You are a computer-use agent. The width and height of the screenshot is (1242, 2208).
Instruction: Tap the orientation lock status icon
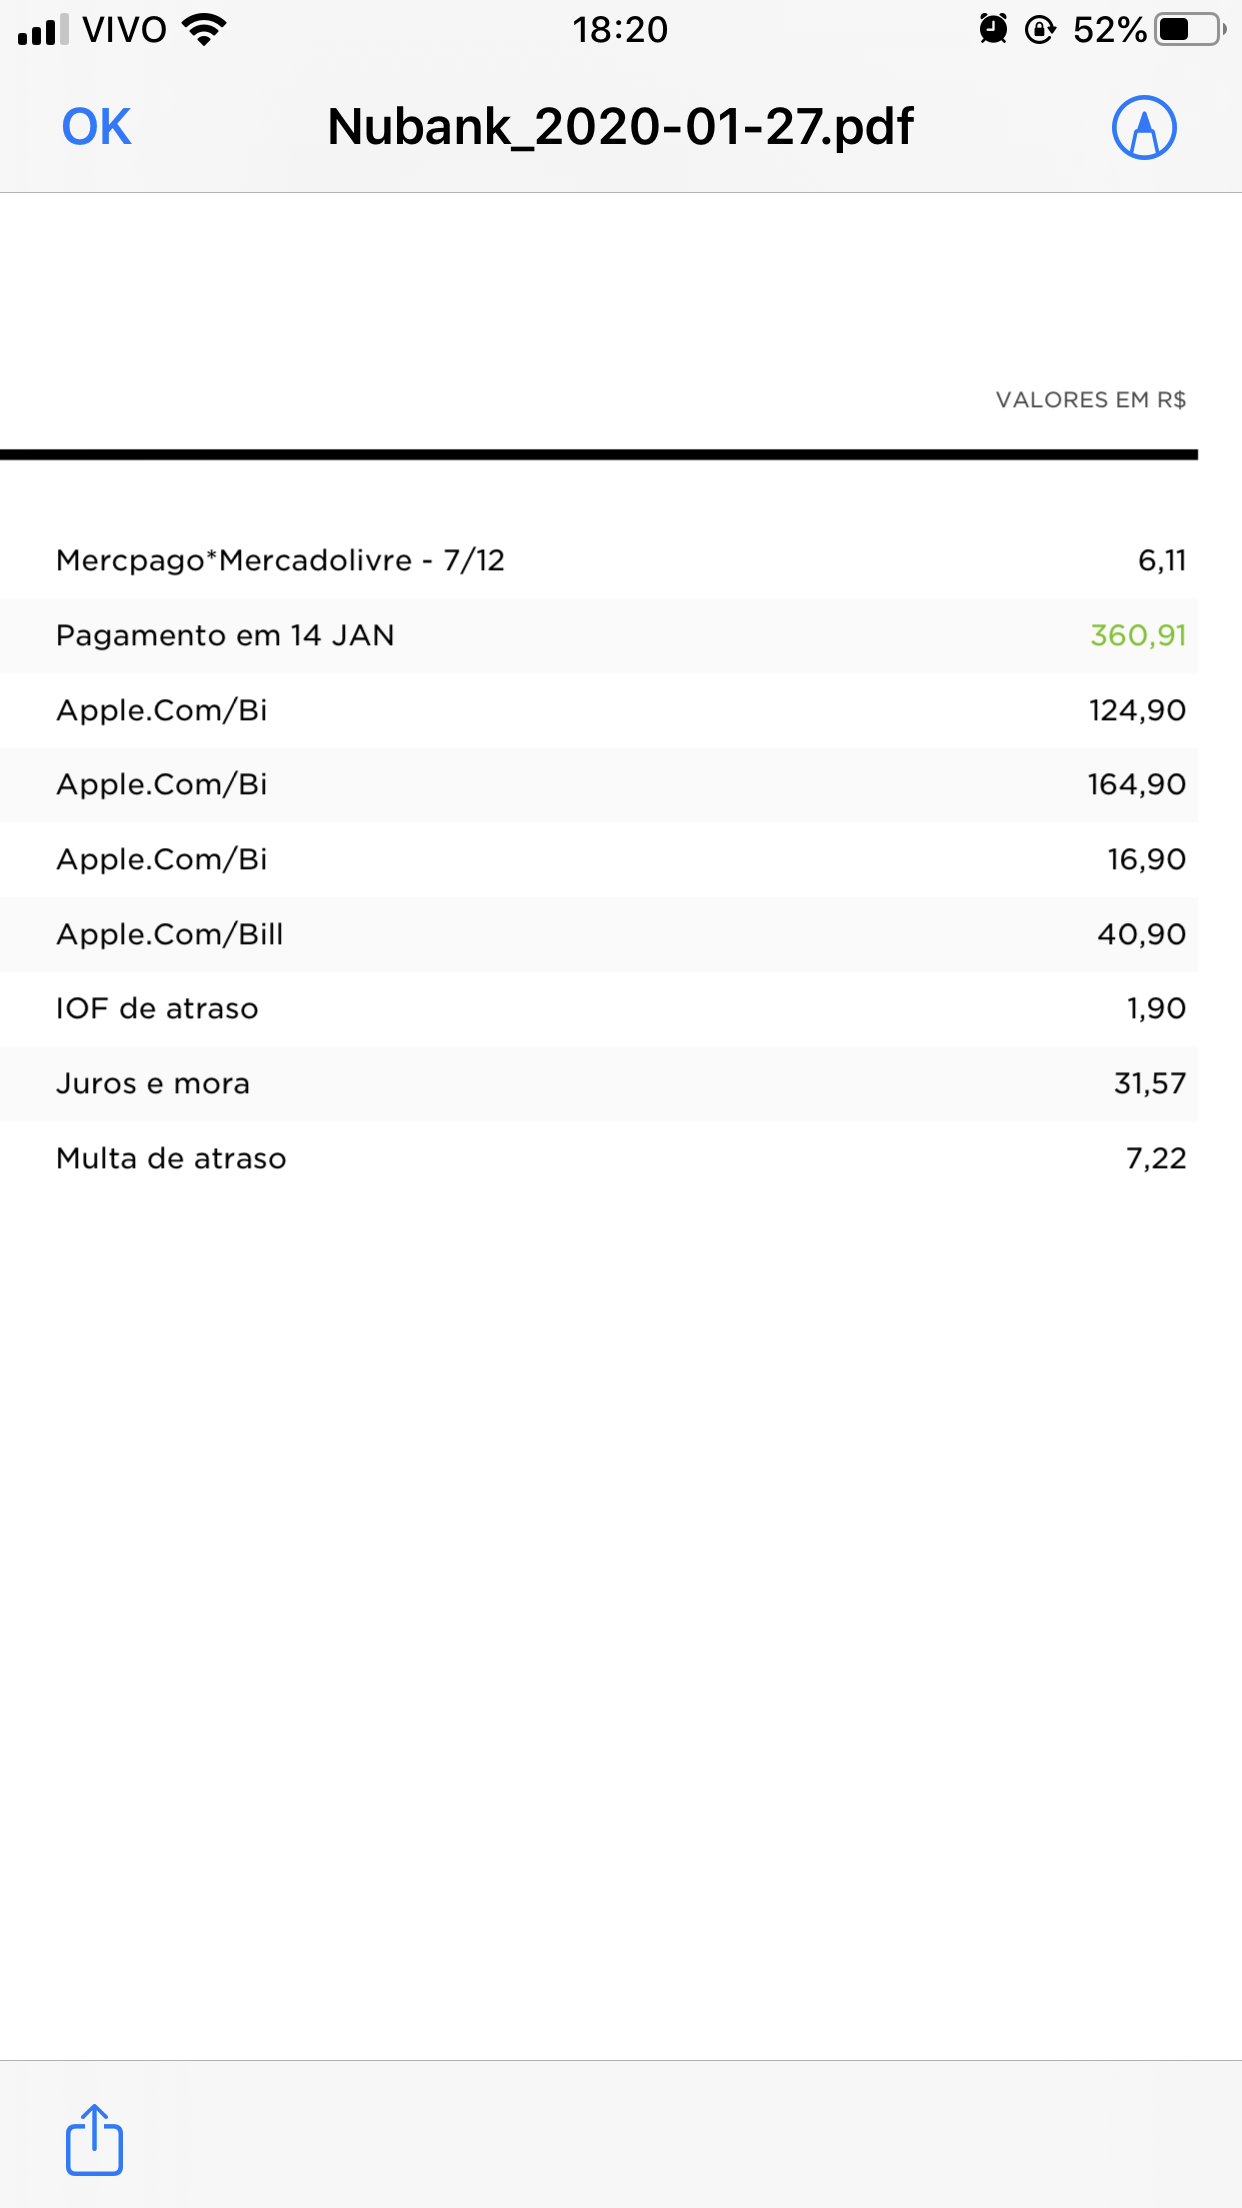tap(1040, 30)
